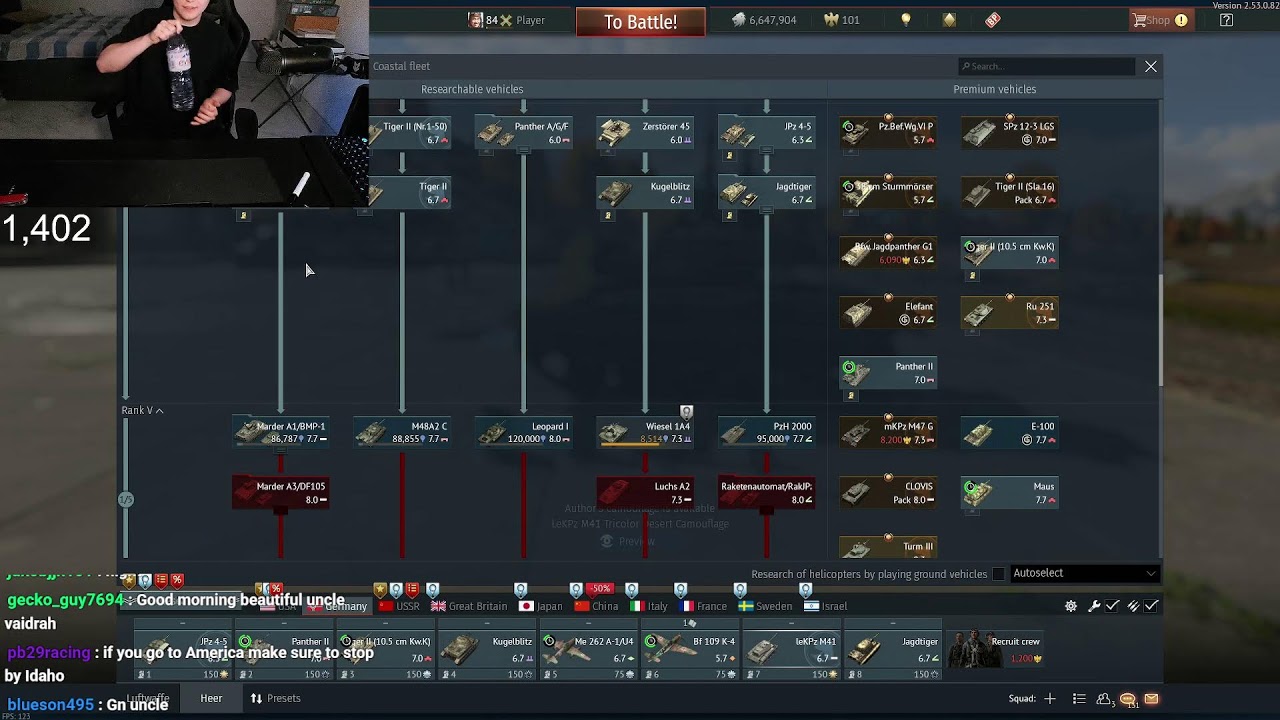Screen dimensions: 1280x720
Task: Select the mKPz M47 G premium
Action: (x=888, y=433)
